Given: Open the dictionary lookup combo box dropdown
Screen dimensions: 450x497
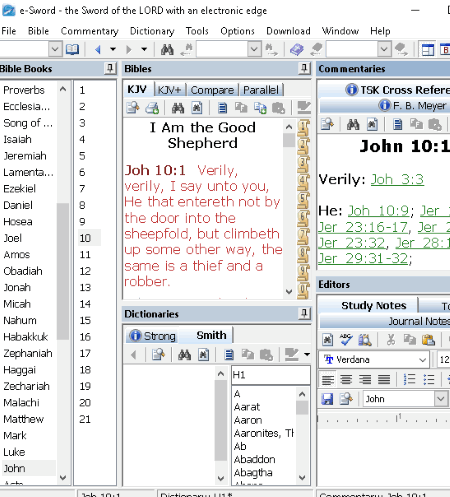Looking at the screenshot, I should pos(384,50).
